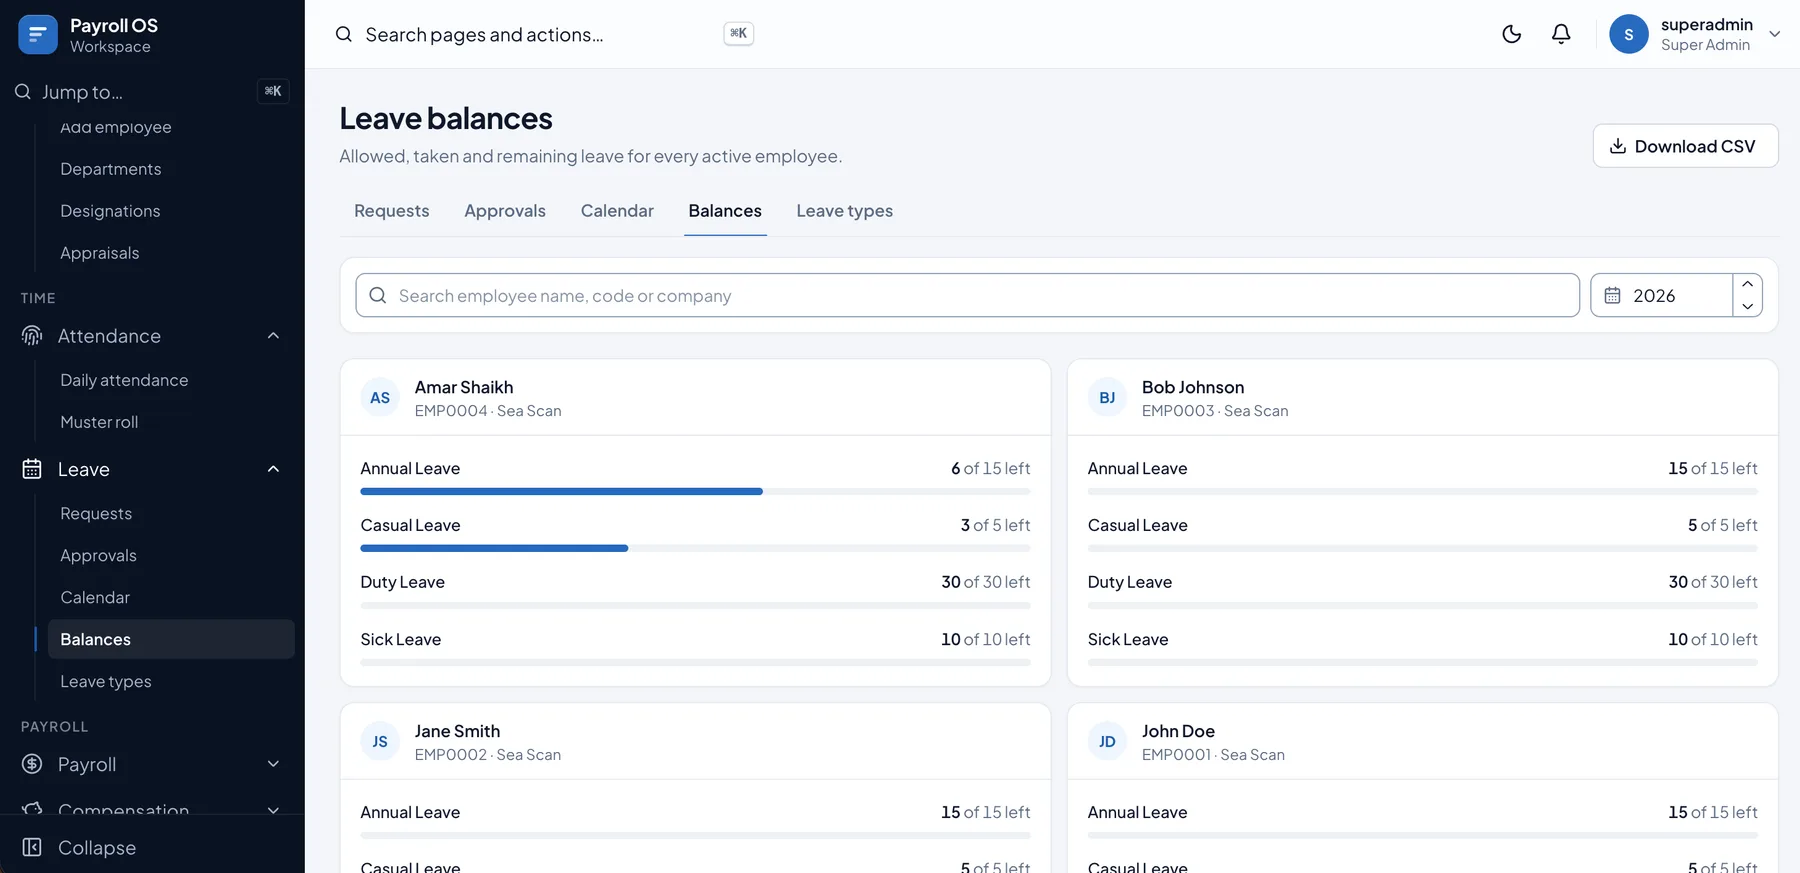The width and height of the screenshot is (1800, 873).
Task: Decrease the year with down stepper arrow
Action: coord(1747,306)
